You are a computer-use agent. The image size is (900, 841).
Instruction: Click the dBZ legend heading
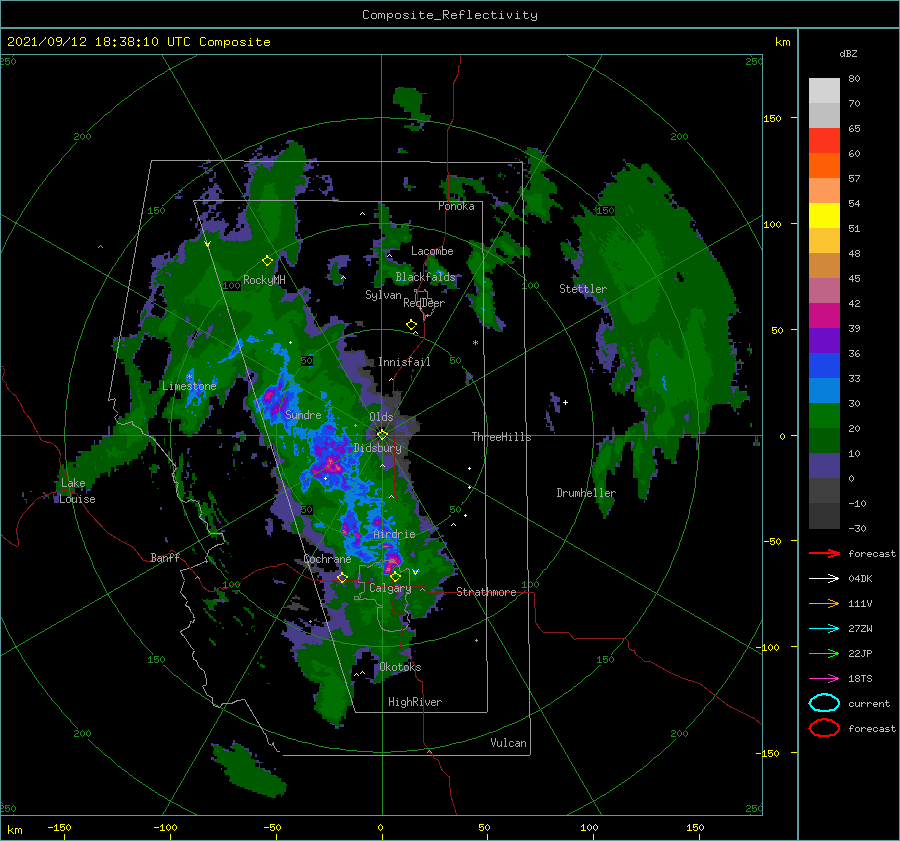[x=848, y=53]
